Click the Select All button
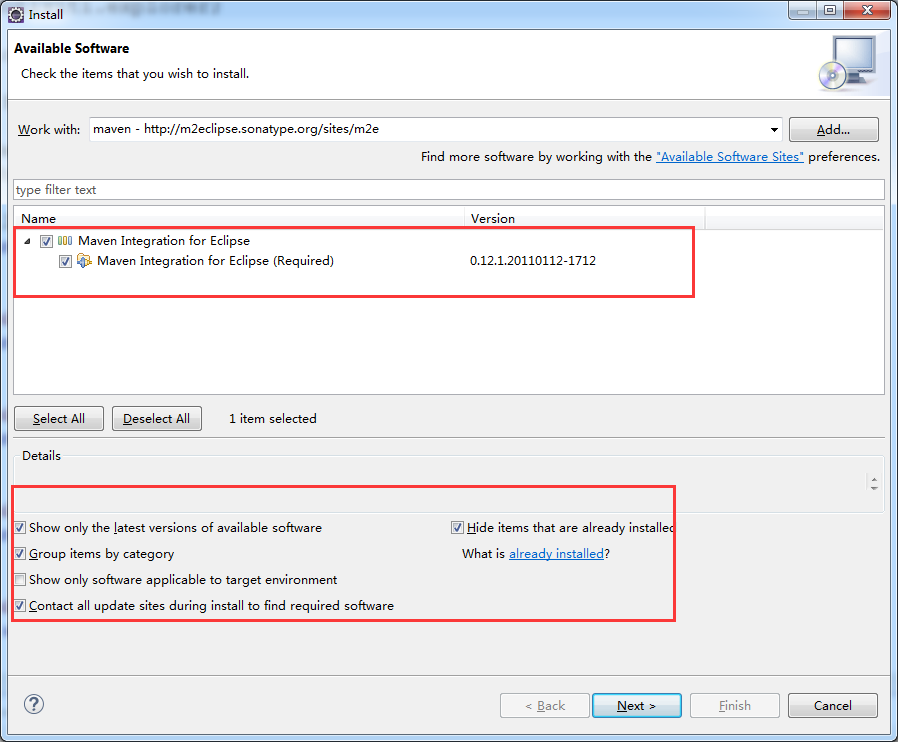Image resolution: width=898 pixels, height=742 pixels. coord(59,419)
